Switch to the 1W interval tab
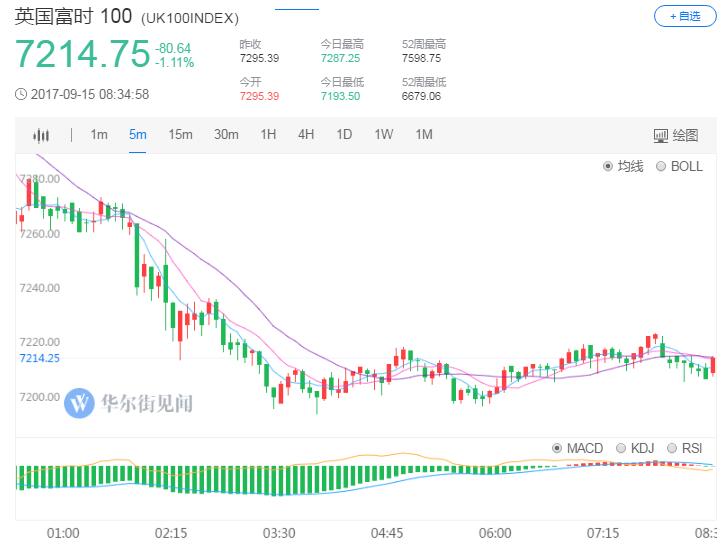The width and height of the screenshot is (724, 547). [x=384, y=134]
